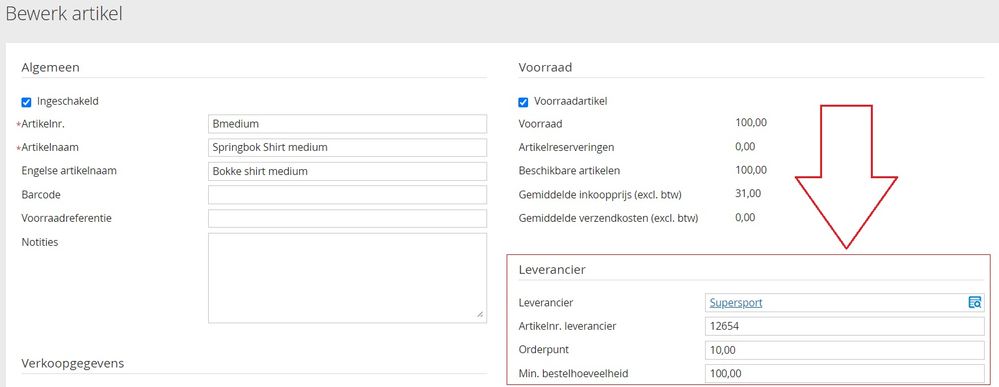Open the Leverancier lookup search icon
This screenshot has width=999, height=387.
point(974,303)
